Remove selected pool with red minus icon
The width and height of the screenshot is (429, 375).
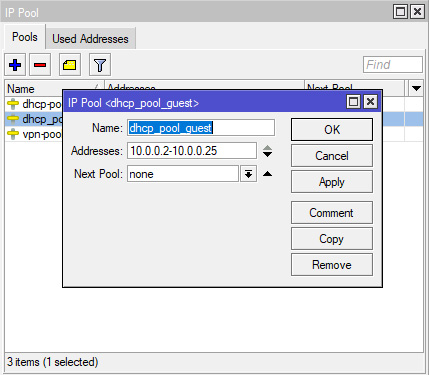coord(40,65)
